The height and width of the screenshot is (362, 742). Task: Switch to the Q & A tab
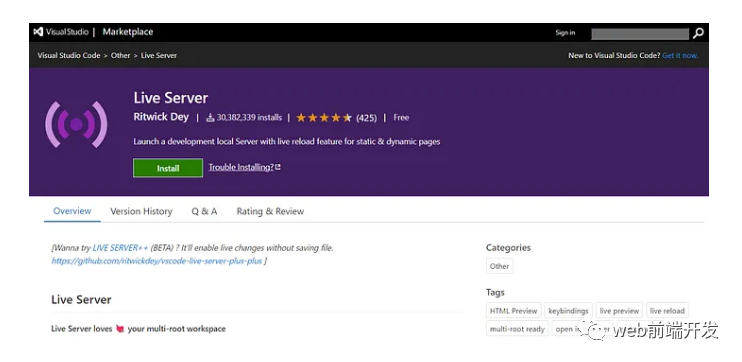tap(204, 212)
